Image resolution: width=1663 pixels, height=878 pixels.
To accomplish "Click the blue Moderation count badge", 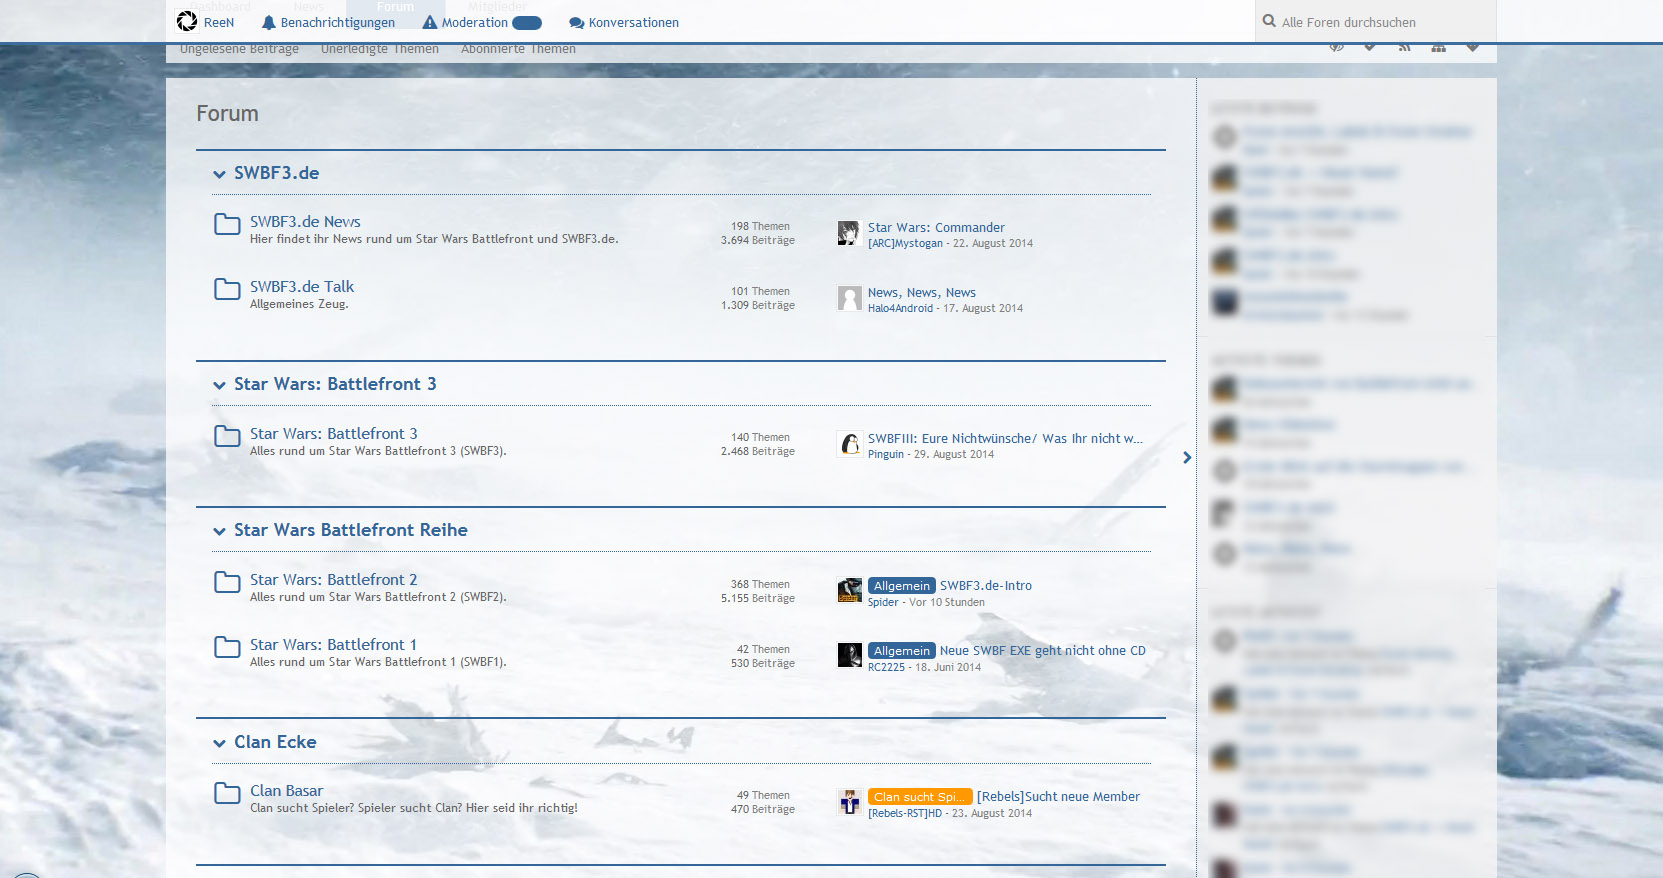I will [x=527, y=23].
